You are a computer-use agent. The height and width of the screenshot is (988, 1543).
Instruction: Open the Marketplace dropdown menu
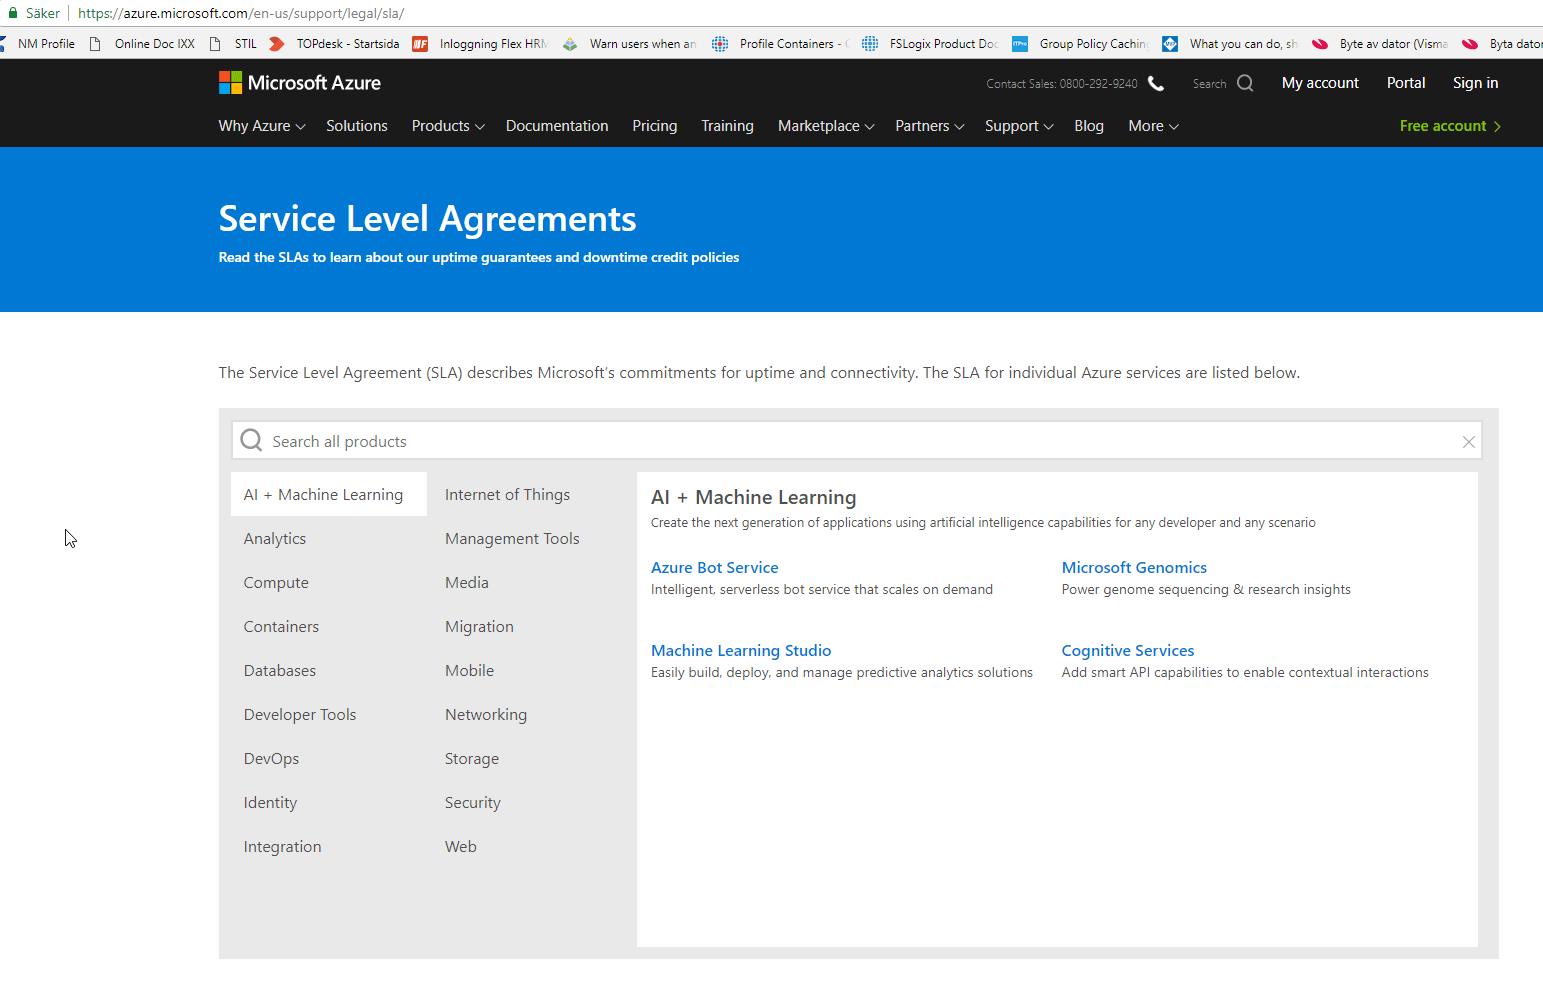tap(825, 126)
